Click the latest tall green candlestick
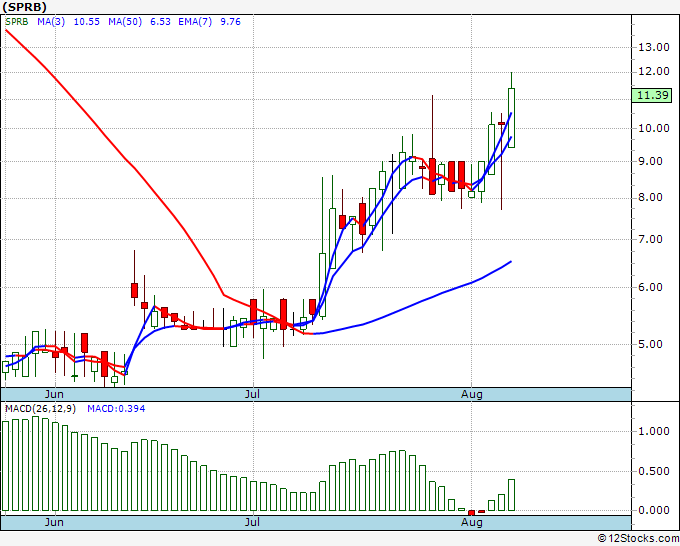The height and width of the screenshot is (546, 680). 512,118
